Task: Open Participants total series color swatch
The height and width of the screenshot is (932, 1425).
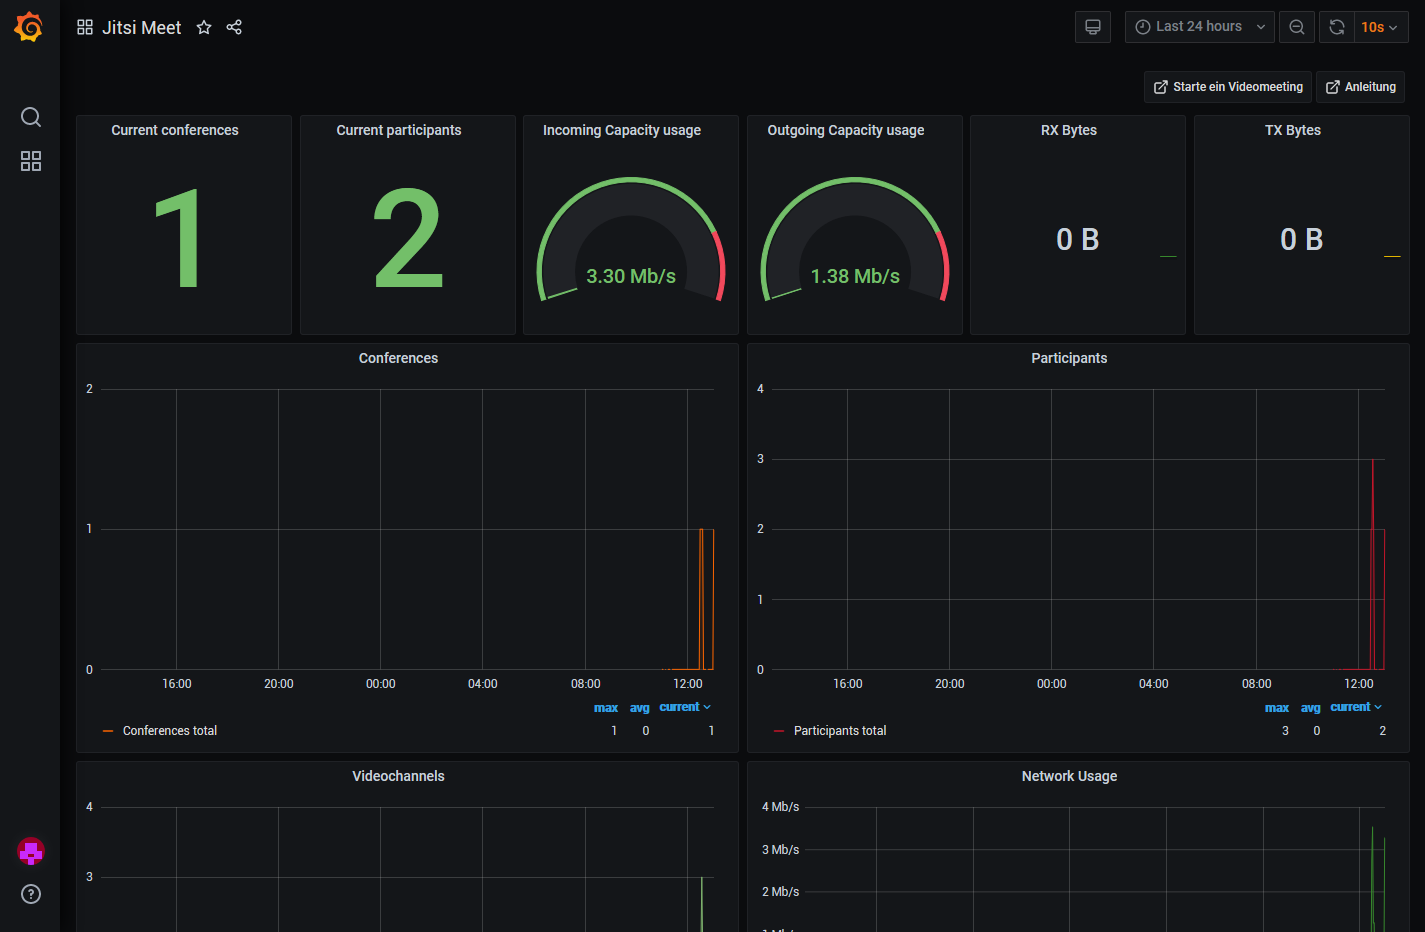Action: [x=779, y=731]
